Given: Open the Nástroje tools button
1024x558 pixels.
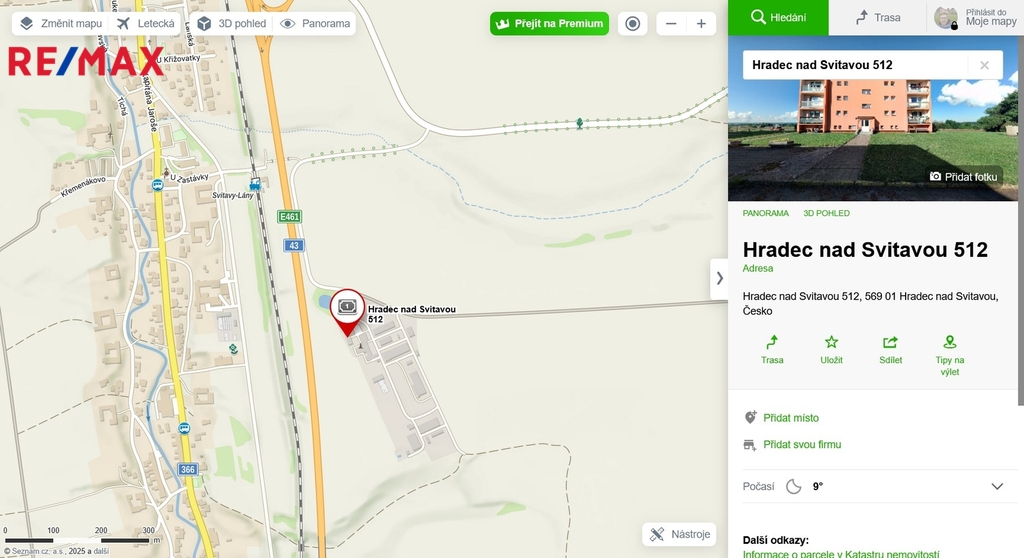Looking at the screenshot, I should click(679, 534).
